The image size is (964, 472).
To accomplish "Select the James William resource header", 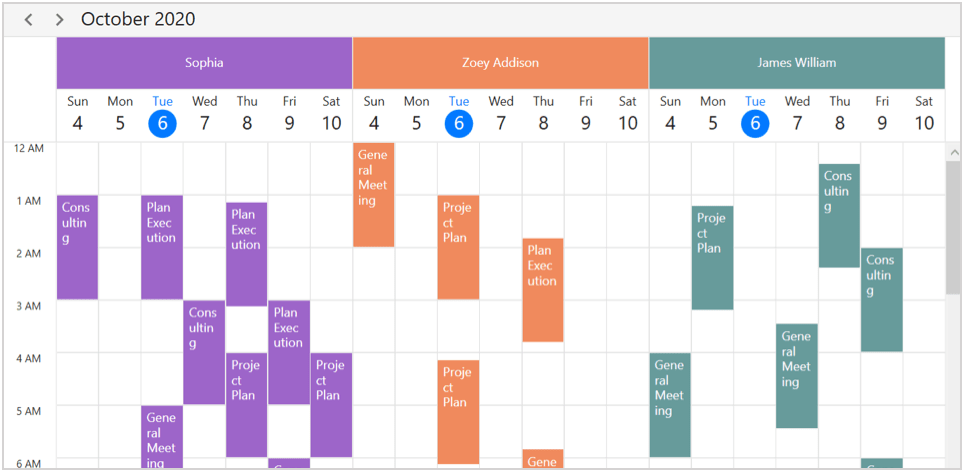I will coord(796,63).
